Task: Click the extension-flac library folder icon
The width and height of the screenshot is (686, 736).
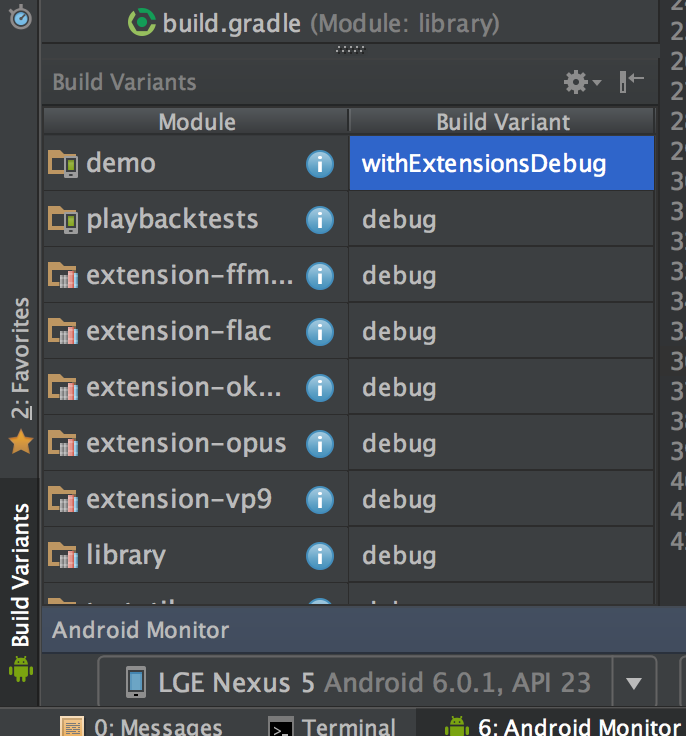Action: (63, 331)
